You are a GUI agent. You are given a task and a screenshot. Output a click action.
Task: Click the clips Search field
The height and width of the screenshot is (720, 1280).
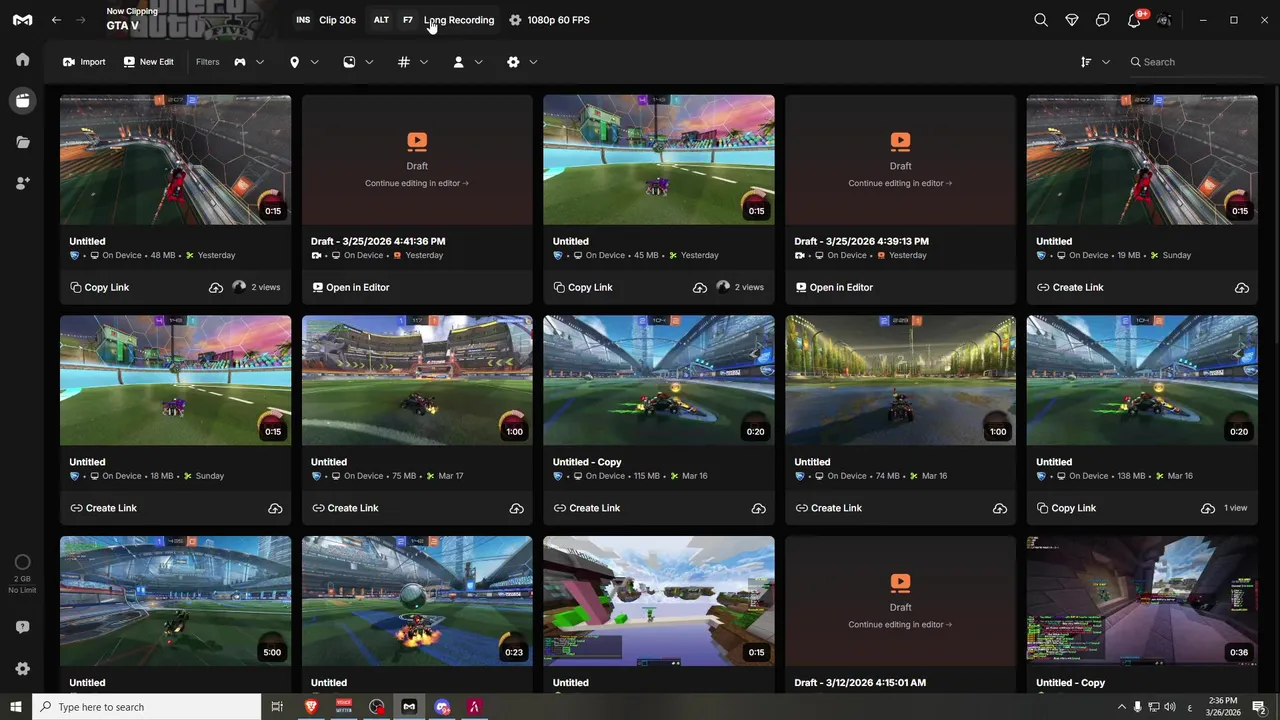1194,62
